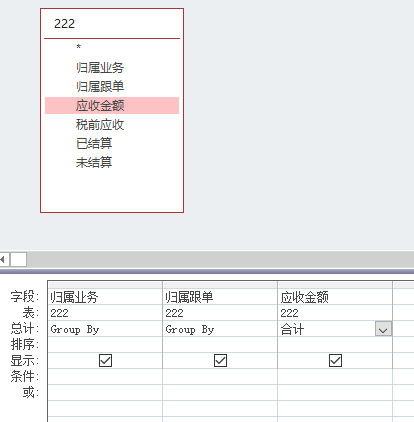Toggle the 显示 checkbox for 归属业务 column
Image resolution: width=414 pixels, height=422 pixels.
click(x=105, y=360)
